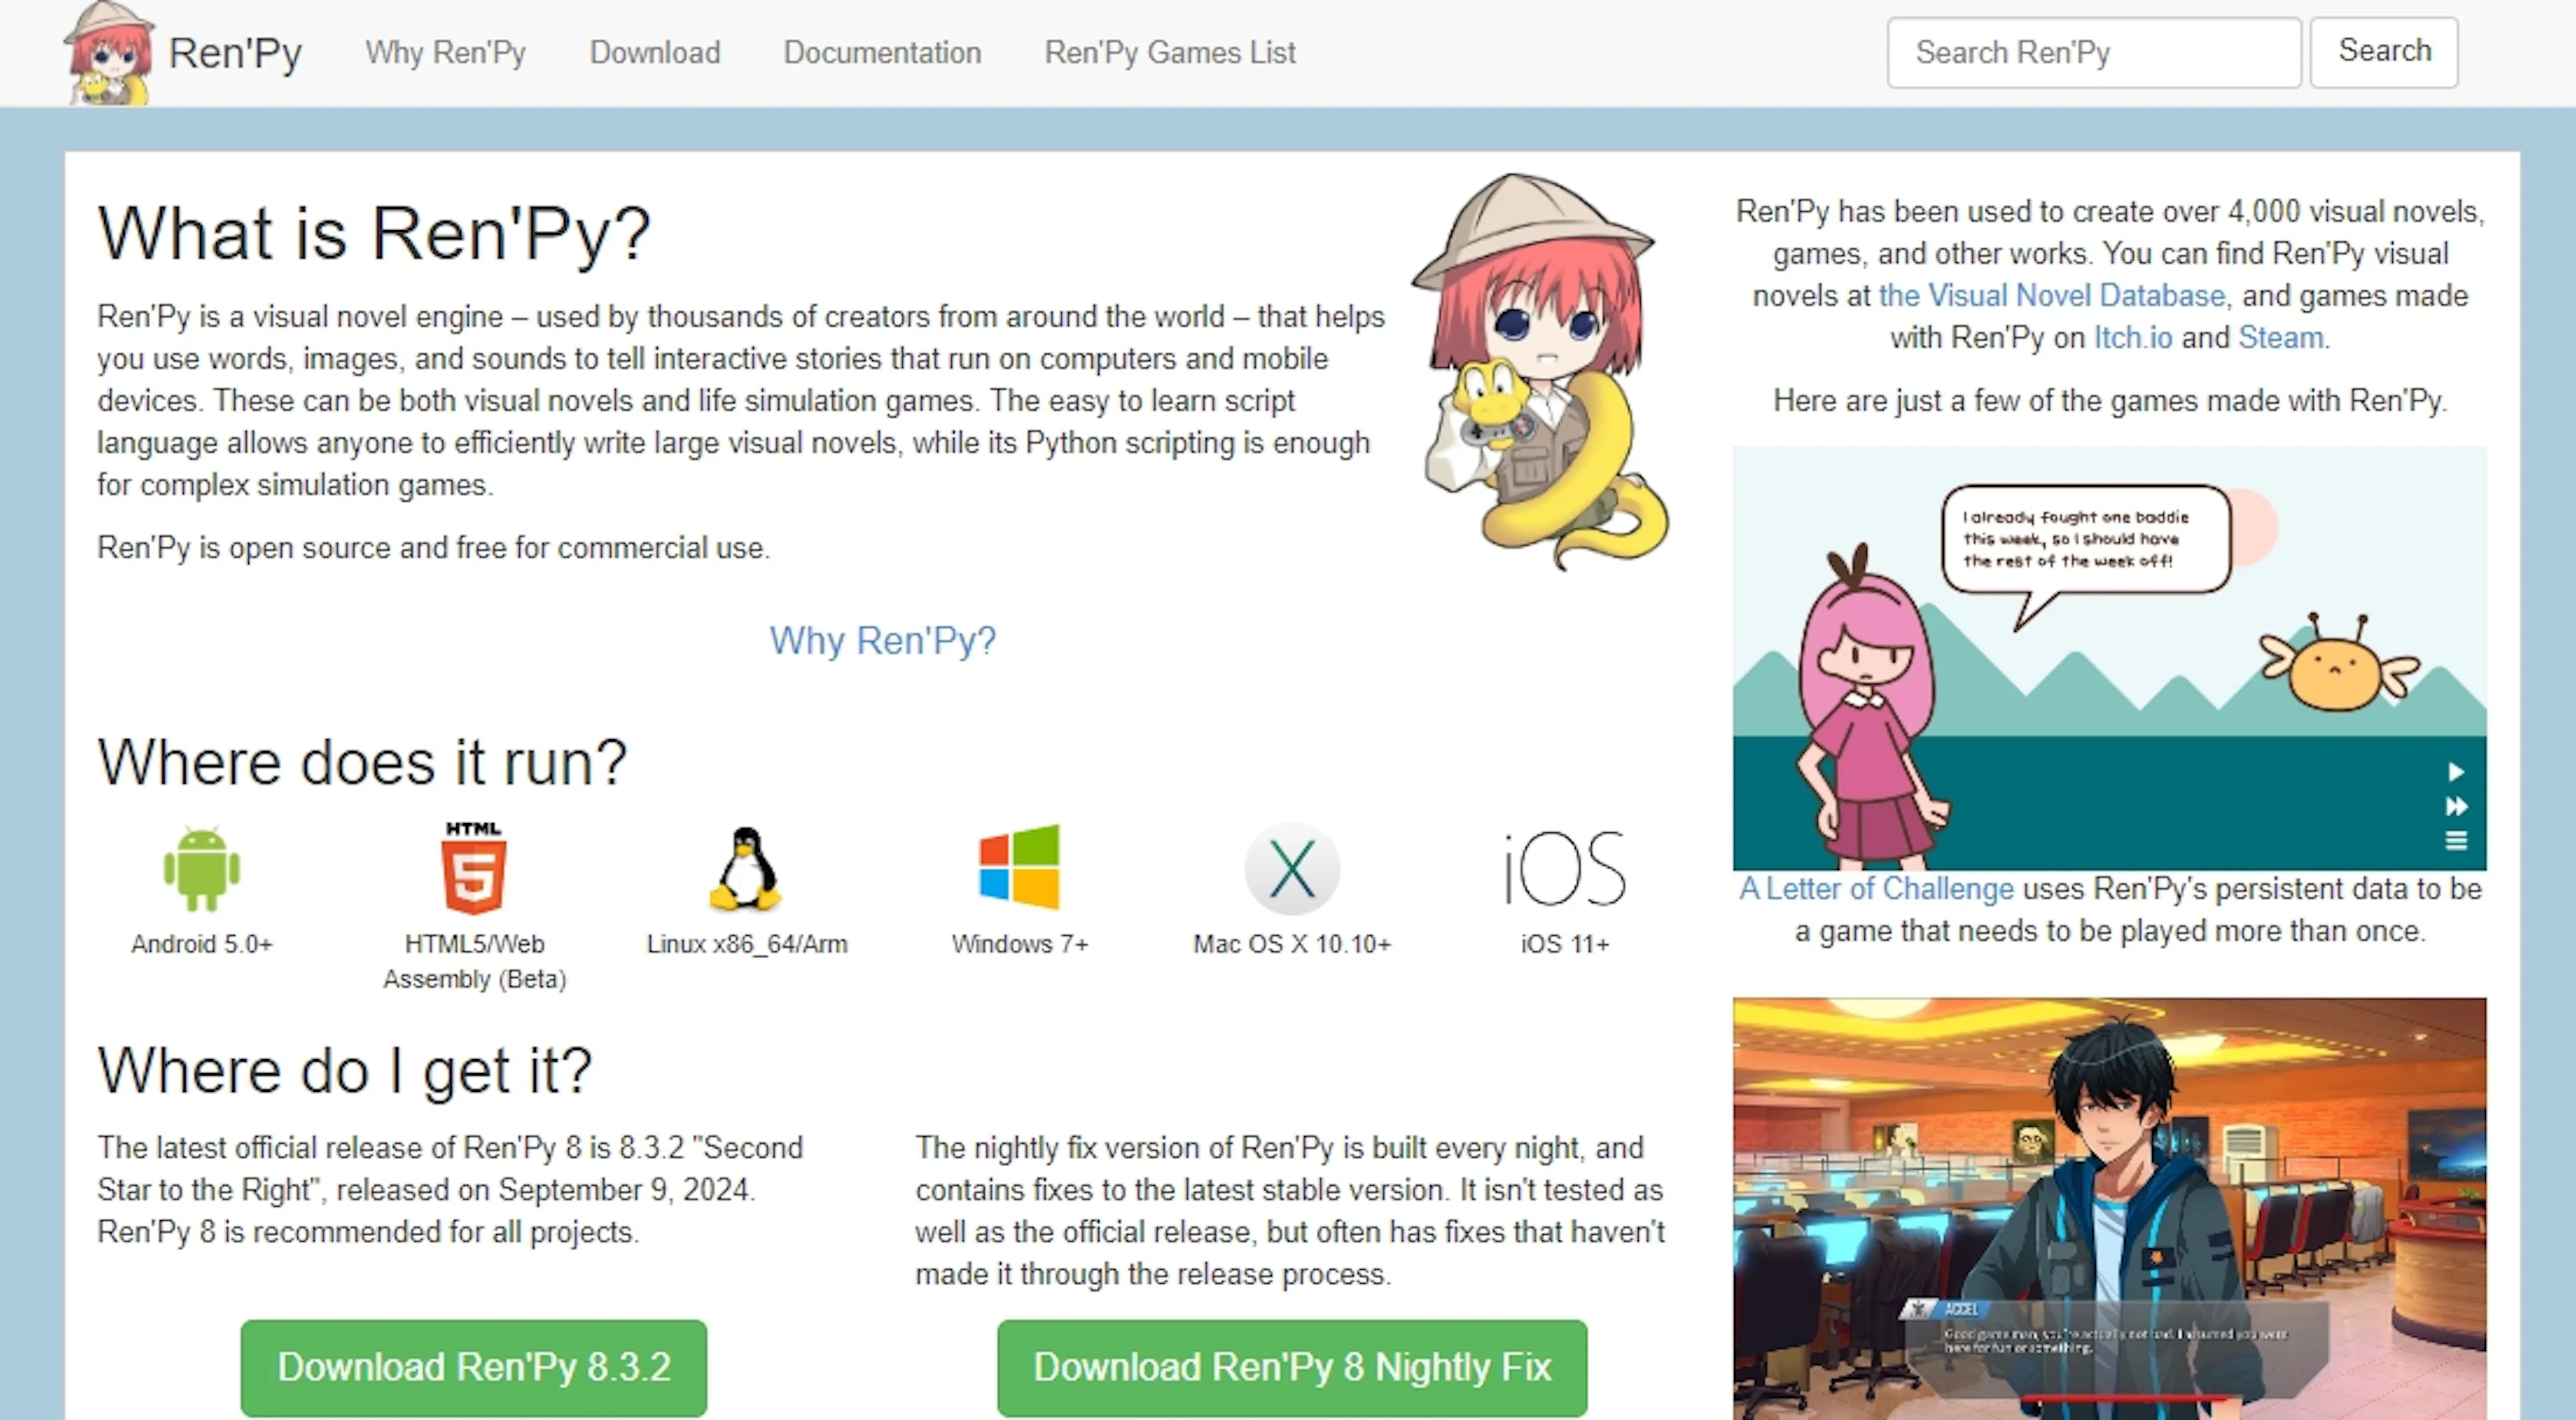Click the Ren'Py brand title text

coord(235,54)
